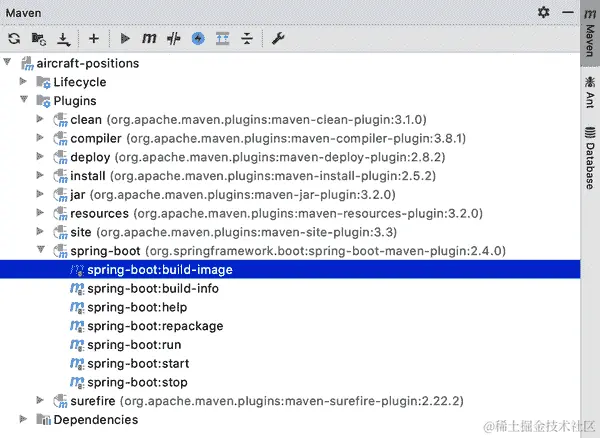Generate sources and update folders icon

[x=39, y=39]
